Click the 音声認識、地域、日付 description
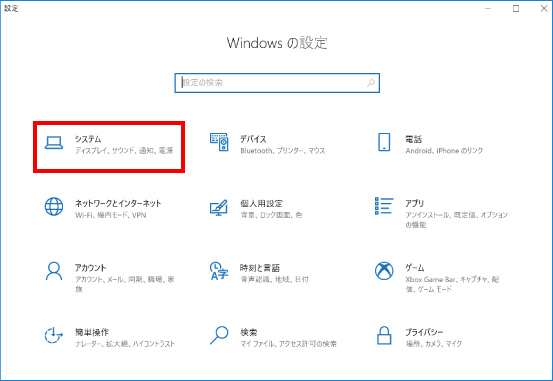 coord(274,279)
